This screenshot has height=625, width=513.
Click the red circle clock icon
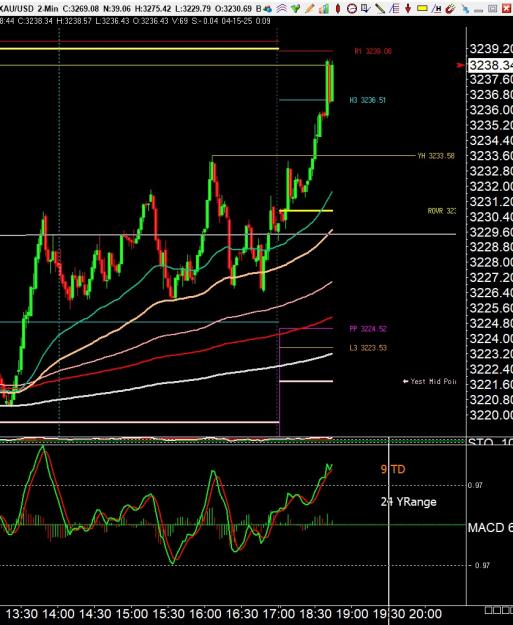pos(352,8)
